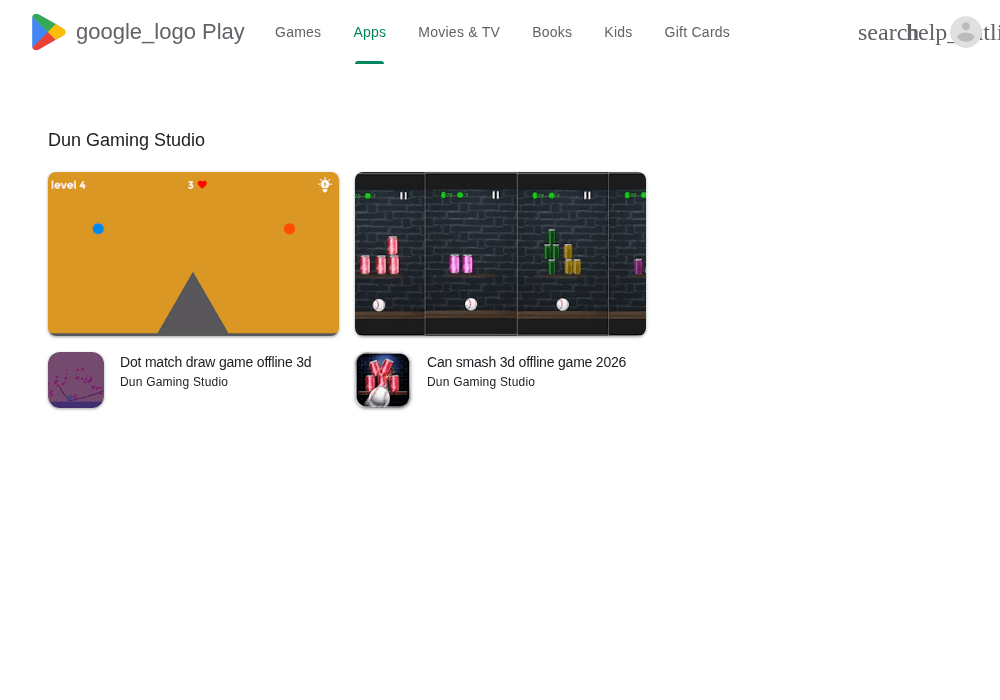The width and height of the screenshot is (1000, 700).
Task: Open the Gift Cards tab
Action: [x=697, y=32]
